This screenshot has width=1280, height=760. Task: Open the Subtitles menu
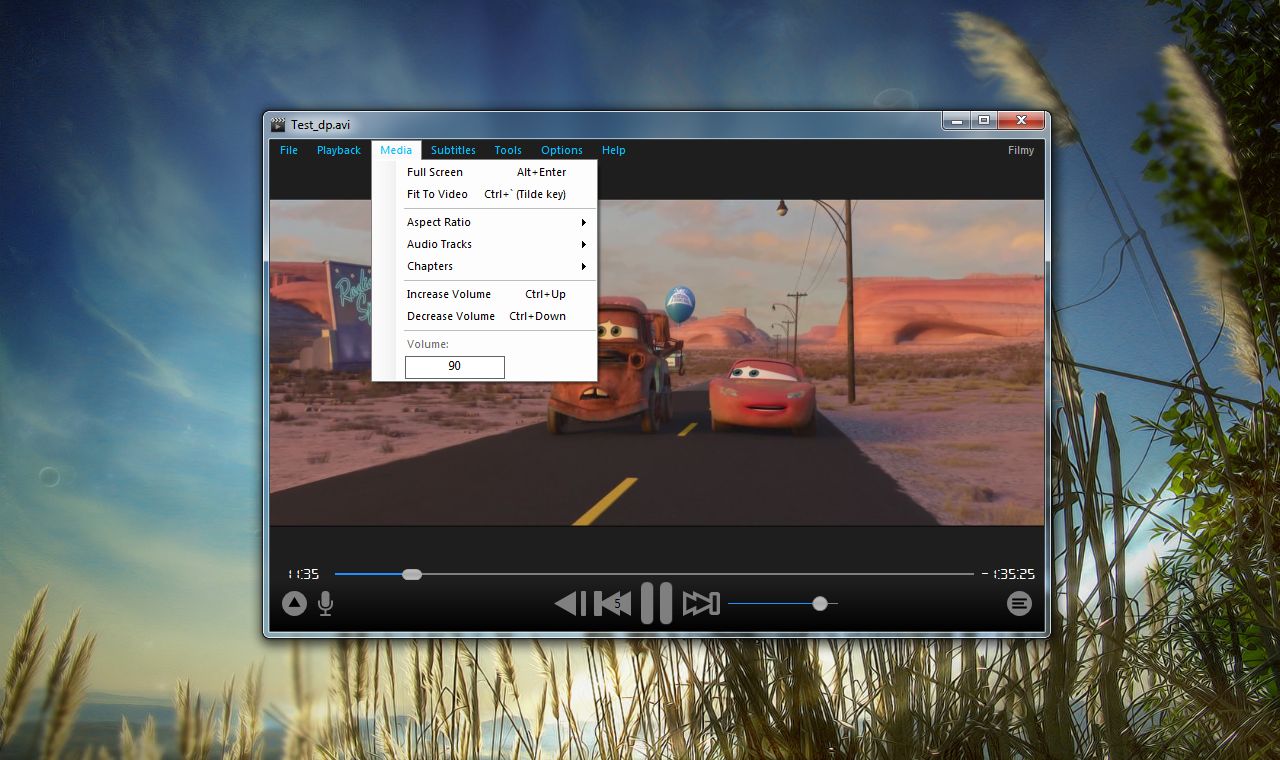pyautogui.click(x=453, y=150)
